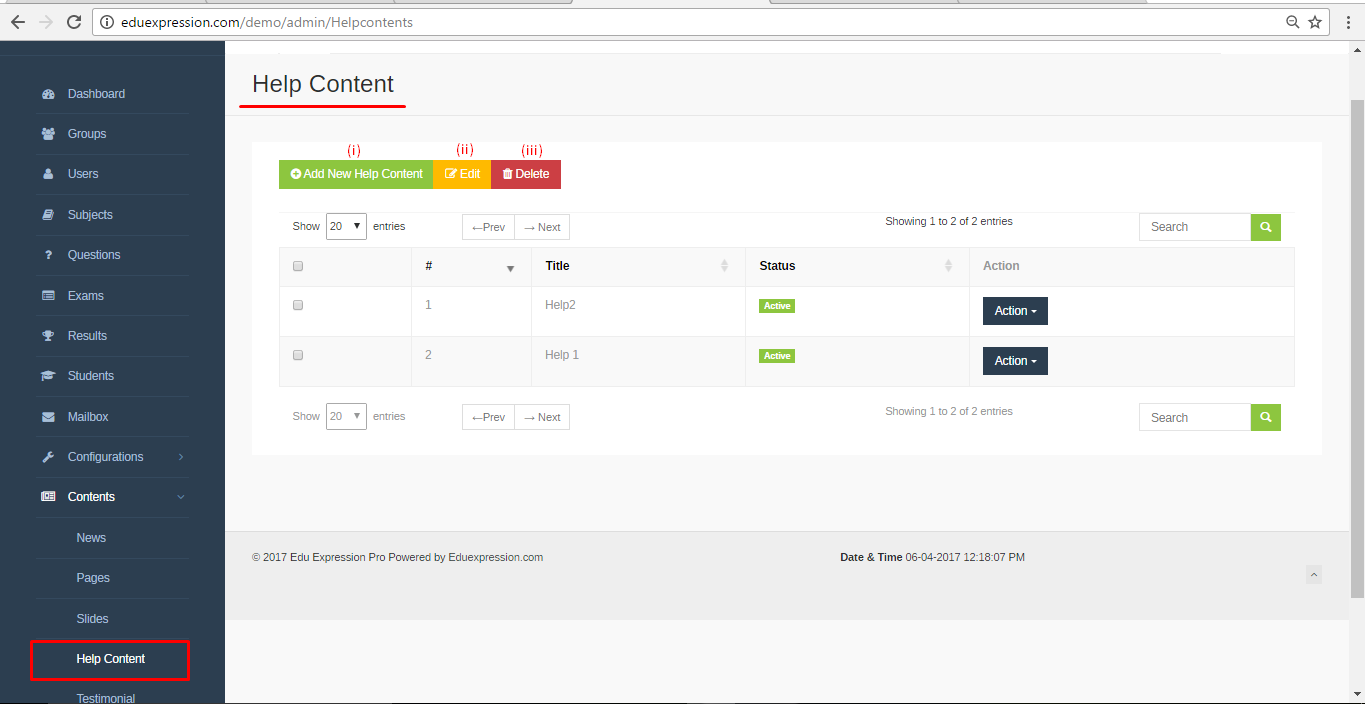Click the Contents newspaper icon

point(48,497)
